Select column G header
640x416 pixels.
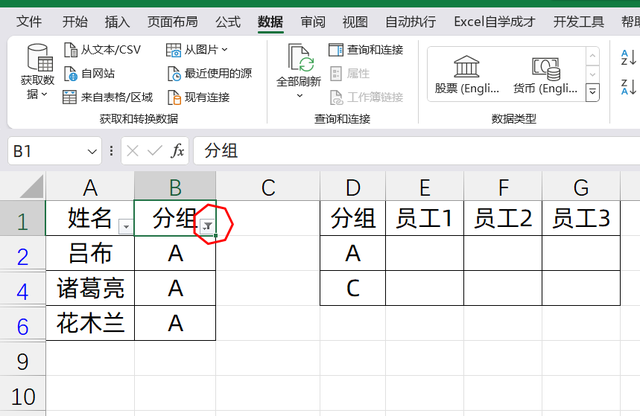pyautogui.click(x=581, y=187)
